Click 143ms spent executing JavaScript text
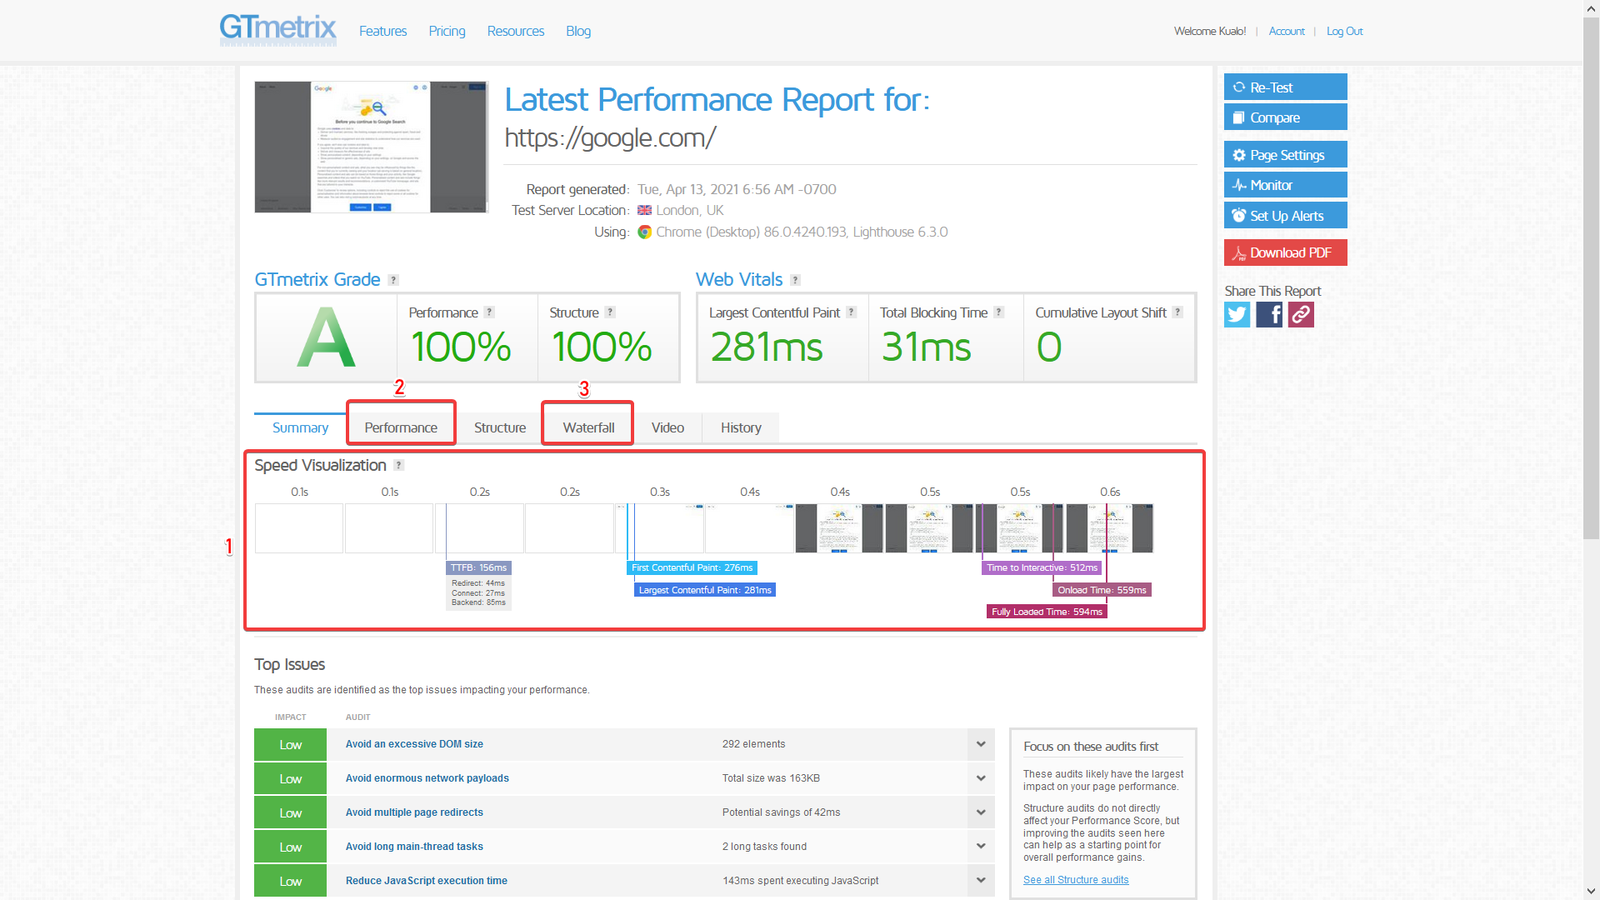 [801, 880]
